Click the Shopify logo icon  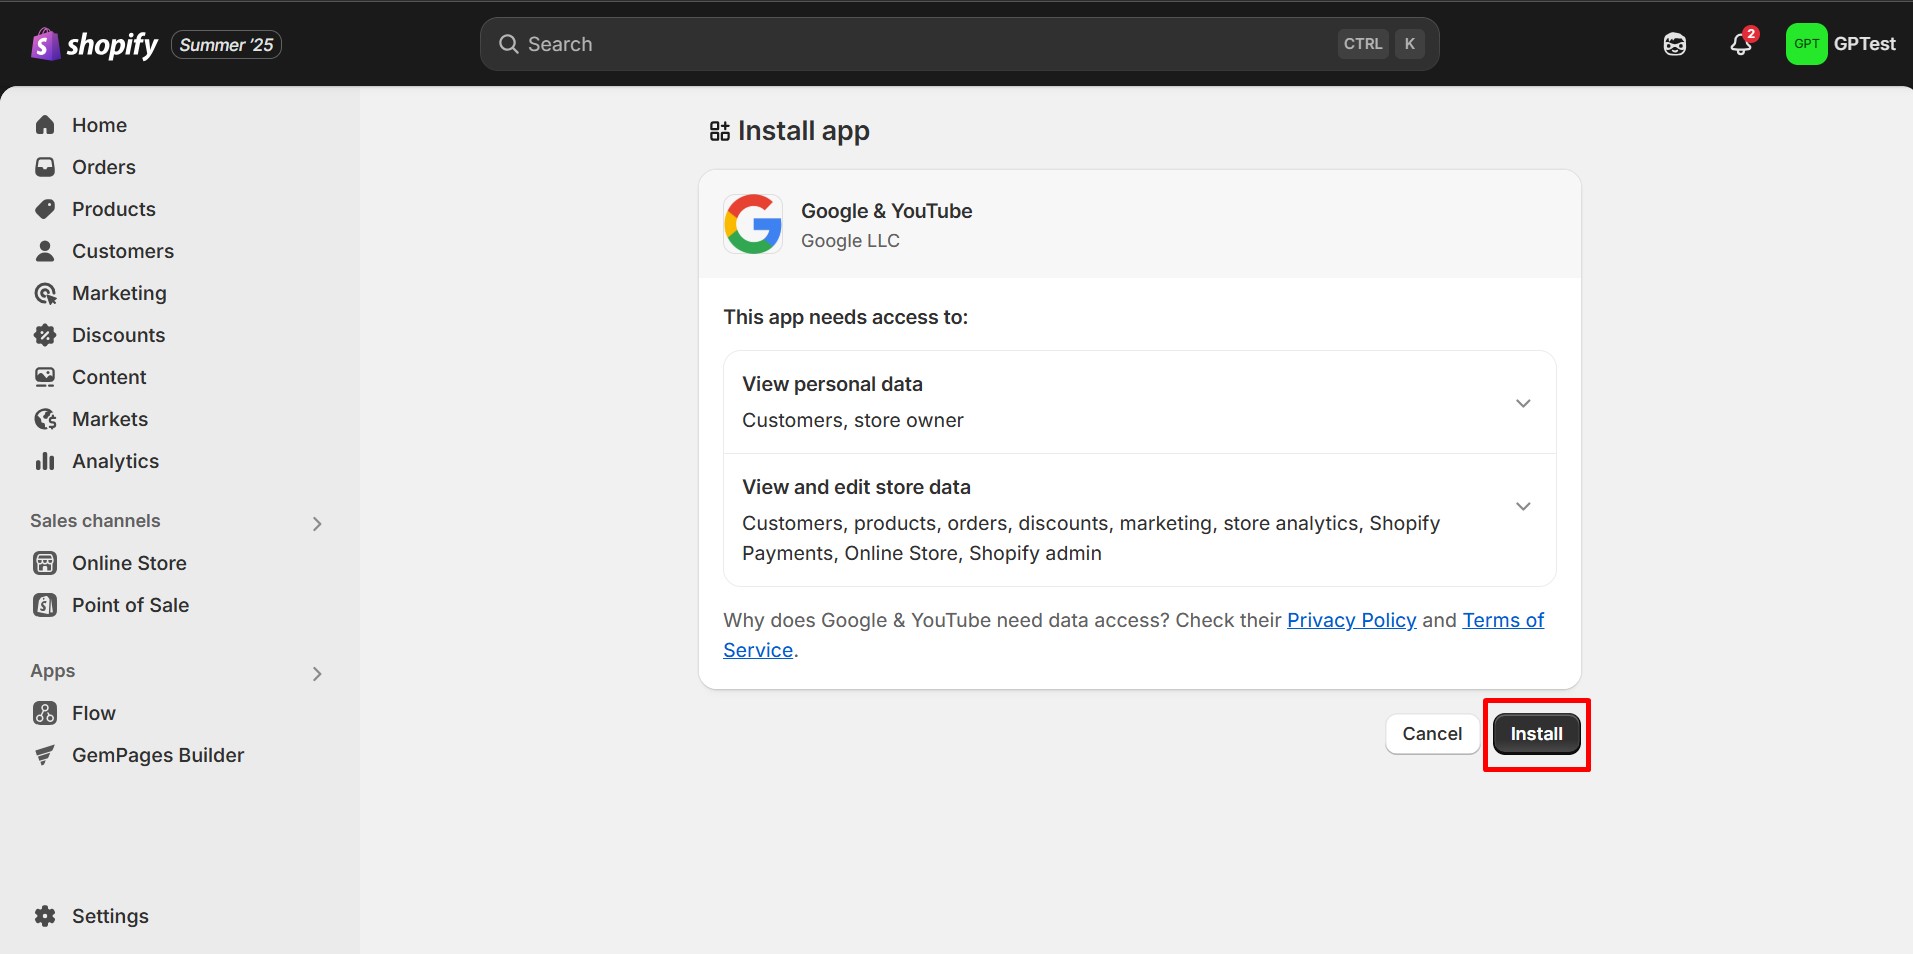pos(45,44)
